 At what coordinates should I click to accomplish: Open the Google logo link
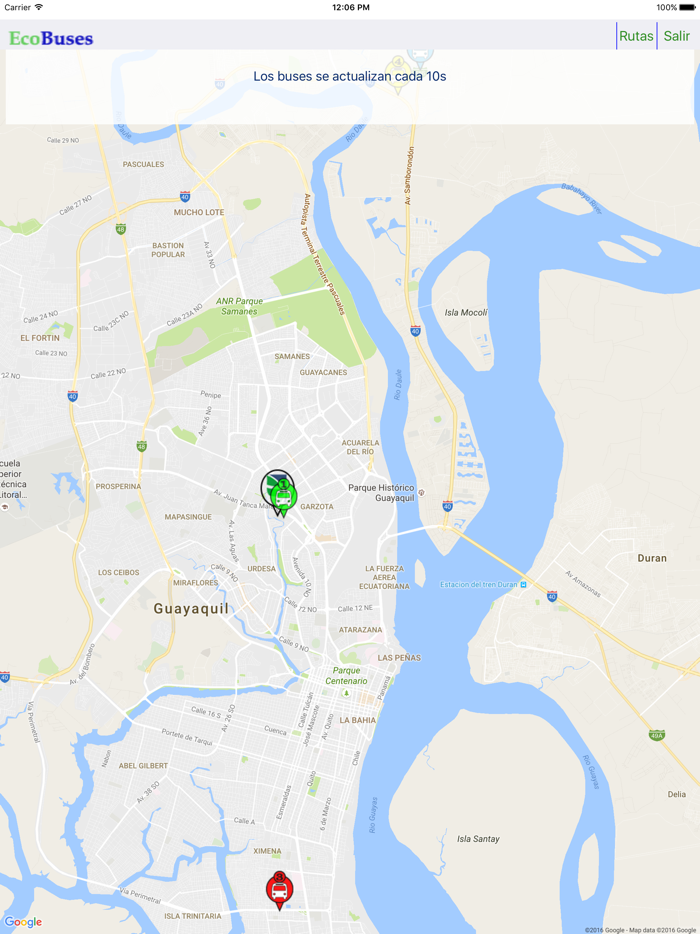pyautogui.click(x=23, y=922)
